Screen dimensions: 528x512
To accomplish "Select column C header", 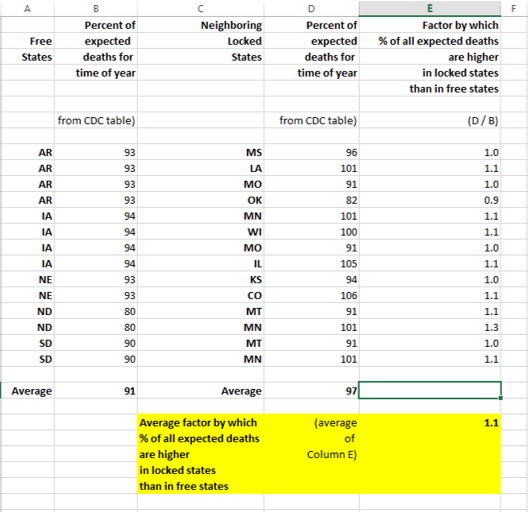I will pos(201,8).
